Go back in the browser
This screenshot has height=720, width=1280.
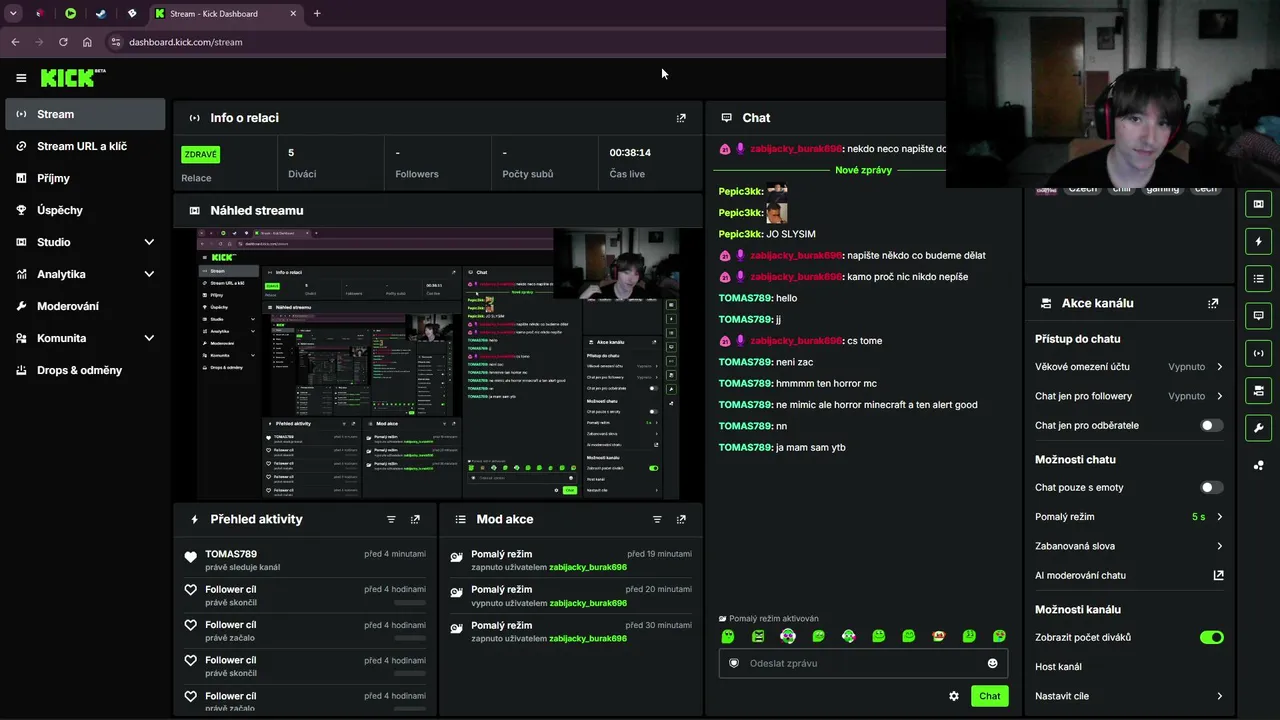[x=15, y=42]
